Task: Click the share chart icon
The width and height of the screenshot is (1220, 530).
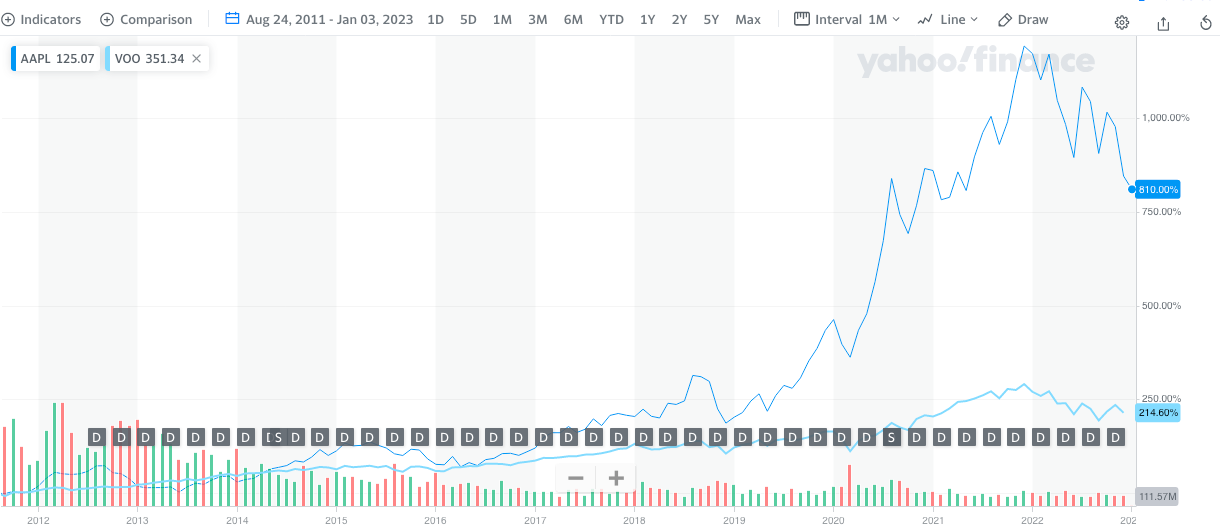Action: (x=1163, y=22)
